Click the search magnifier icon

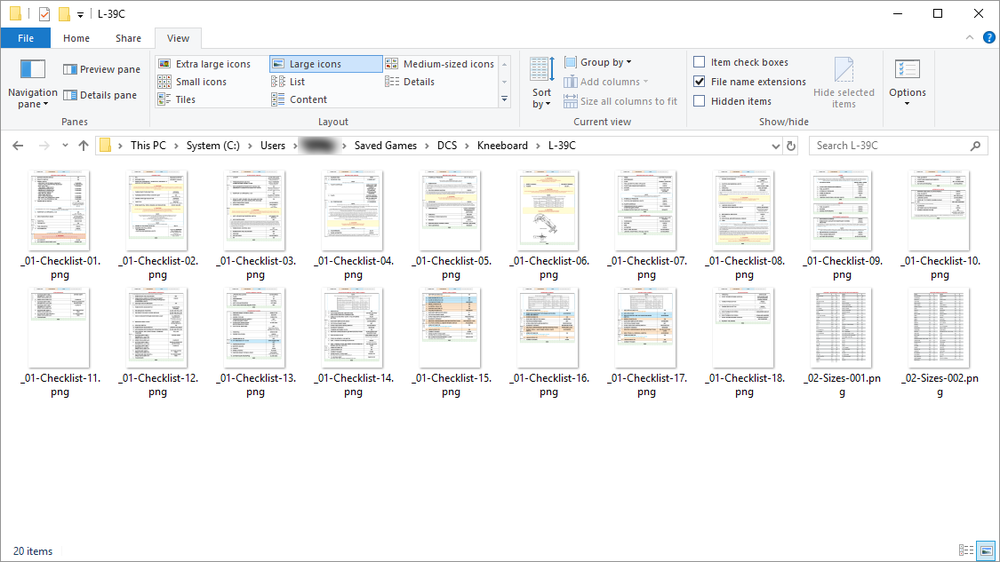[975, 145]
